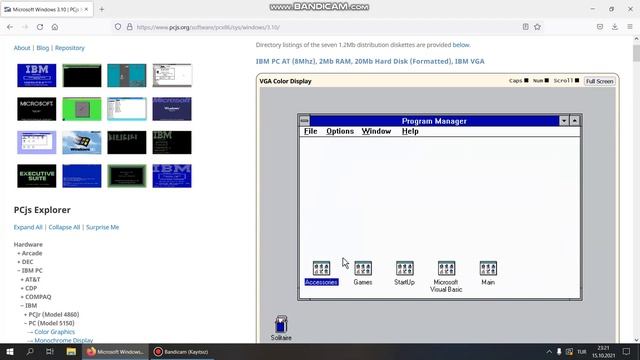Open the Firefox hamburger menu
The width and height of the screenshot is (640, 360).
(630, 27)
